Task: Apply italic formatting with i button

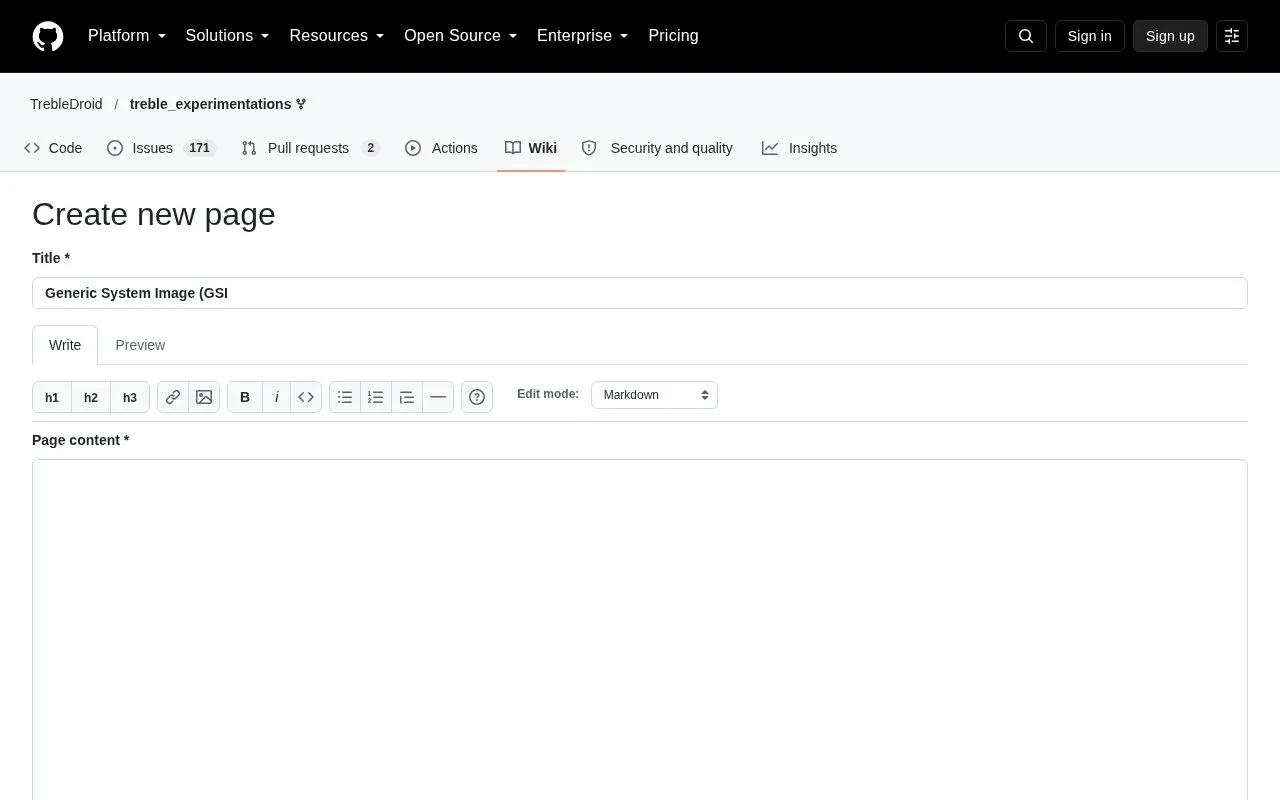Action: [276, 397]
